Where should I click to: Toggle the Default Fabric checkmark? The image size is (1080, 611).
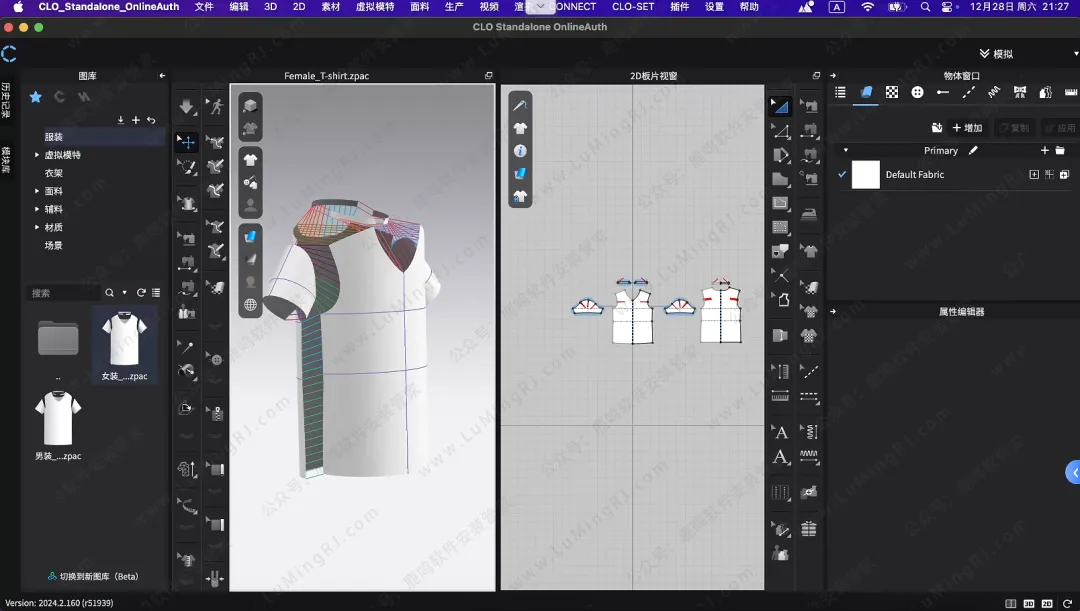point(842,175)
